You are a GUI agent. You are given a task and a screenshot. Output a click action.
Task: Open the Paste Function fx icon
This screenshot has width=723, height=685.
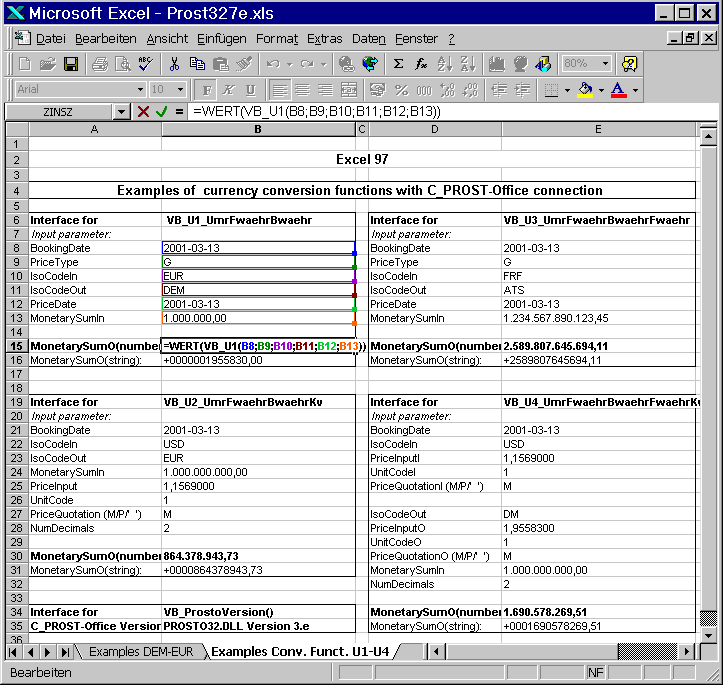pos(421,64)
